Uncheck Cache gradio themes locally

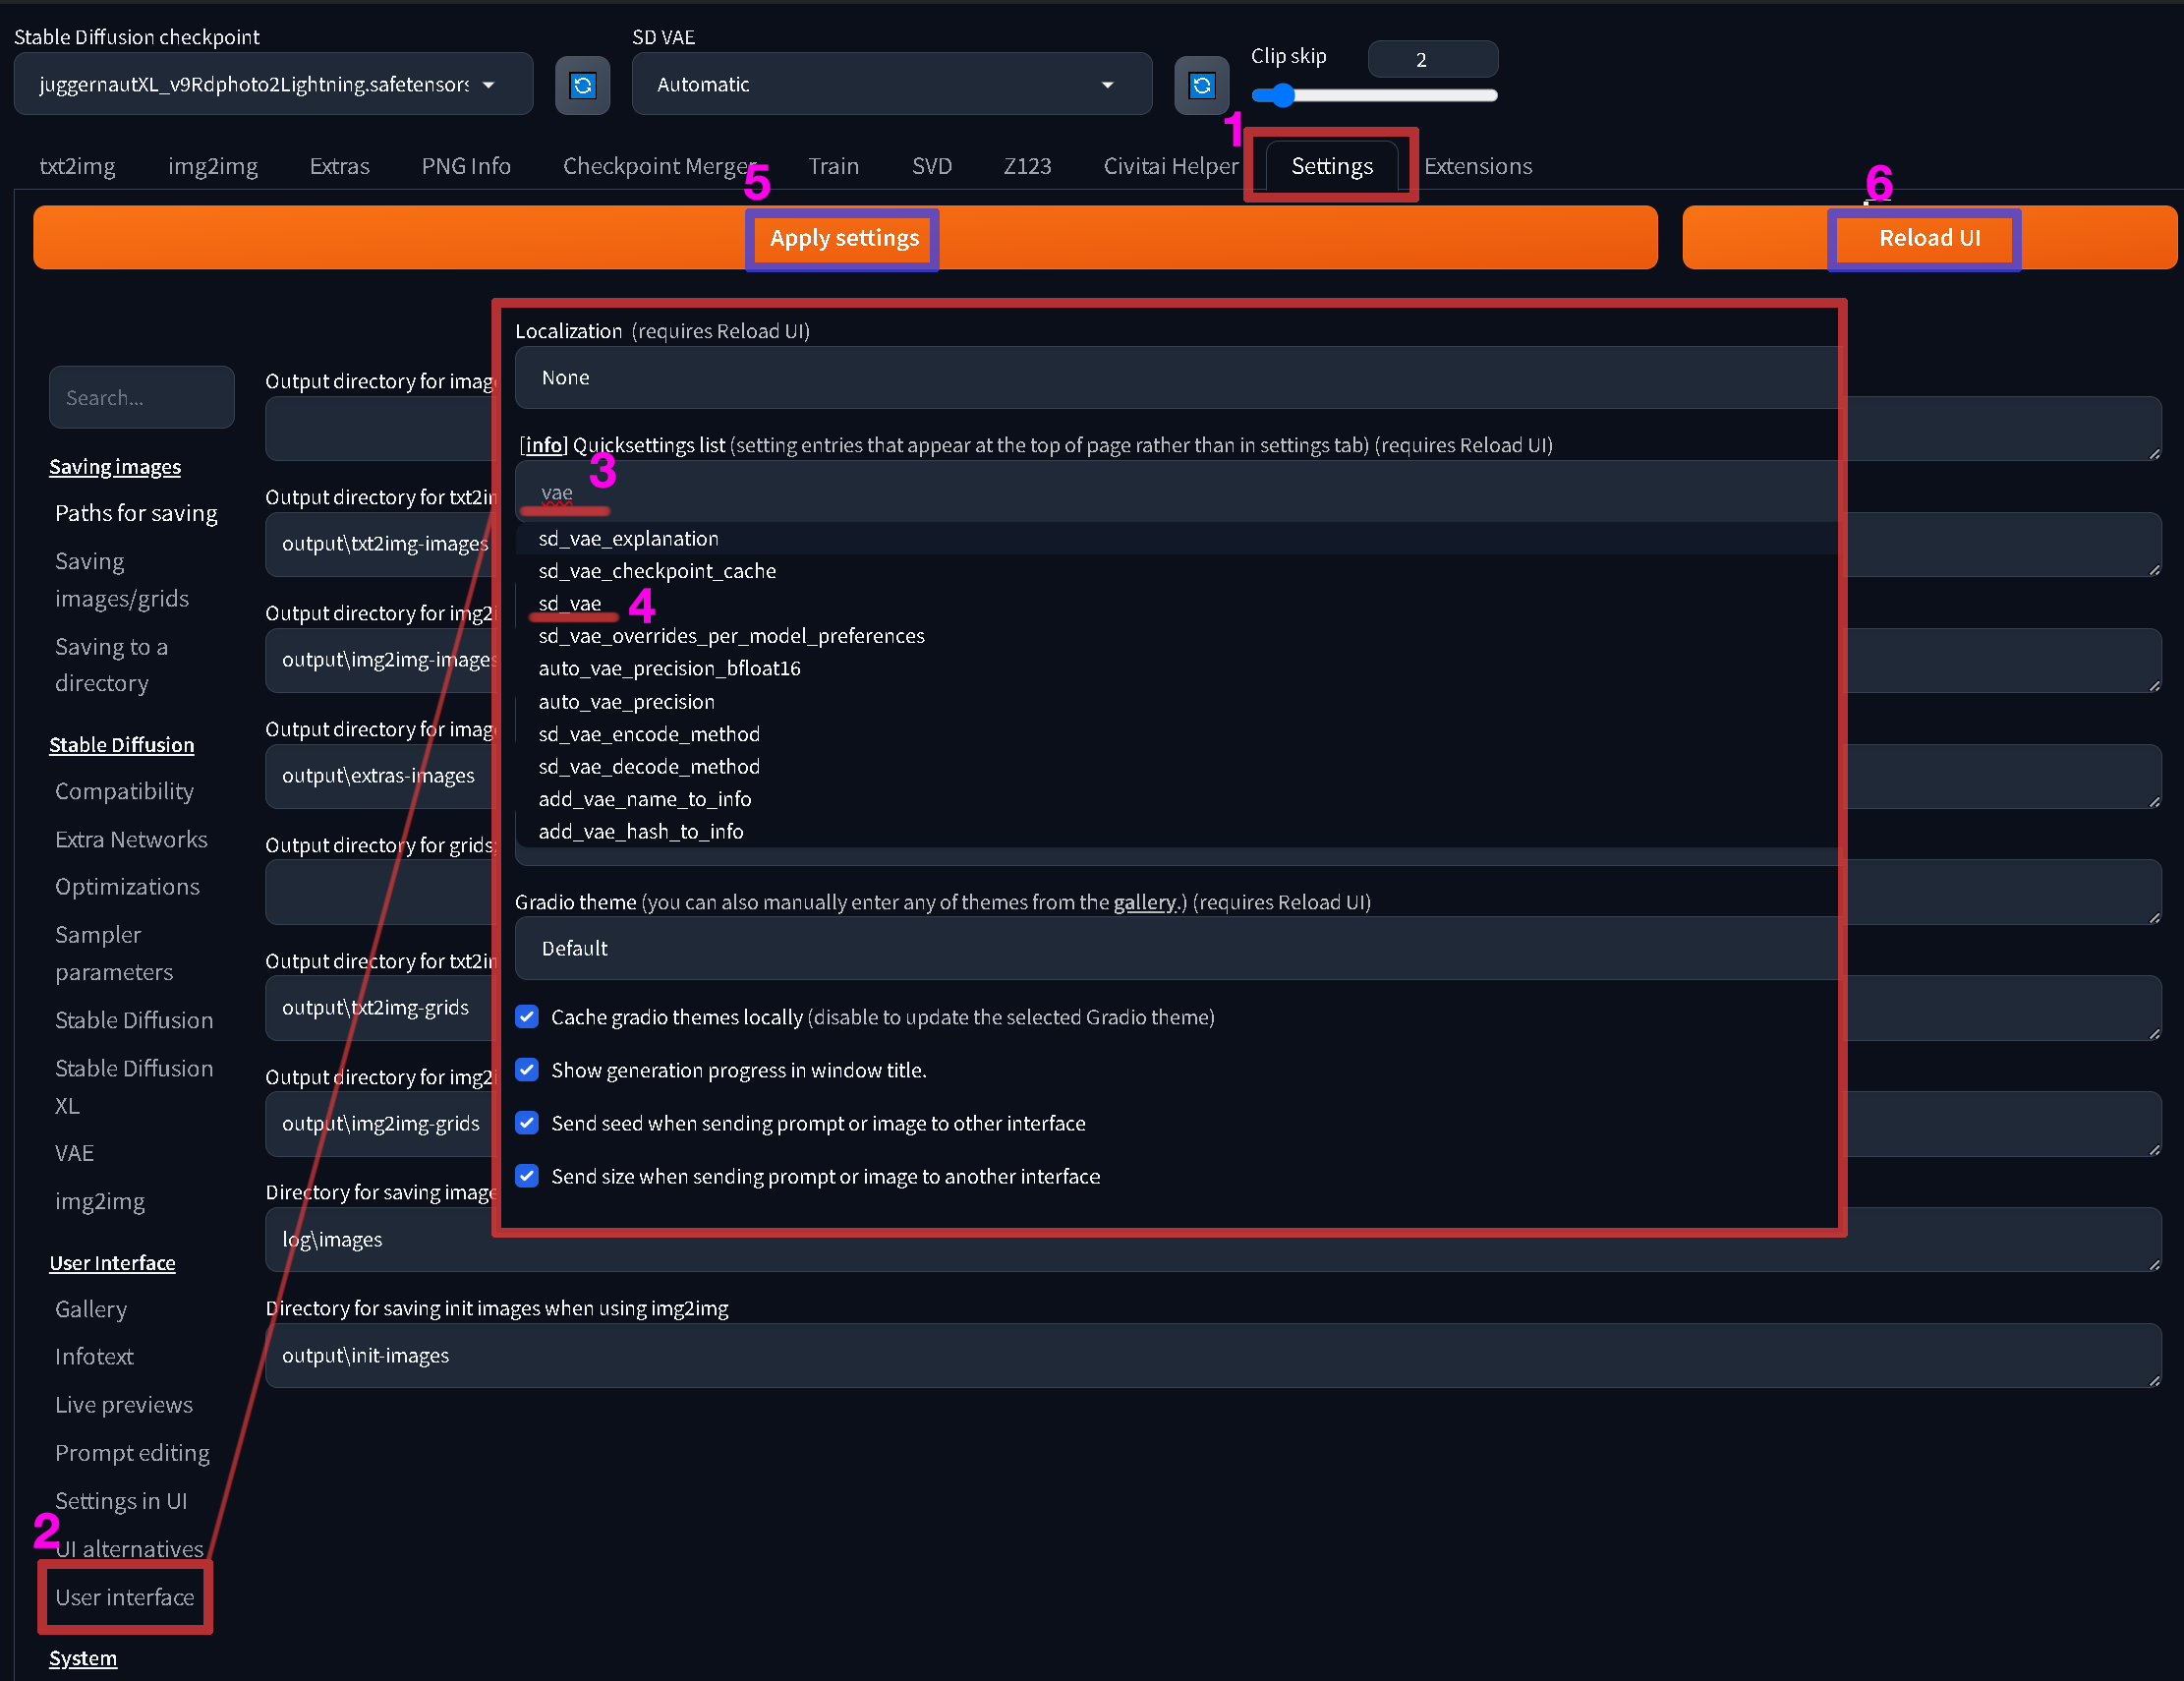pos(527,1017)
